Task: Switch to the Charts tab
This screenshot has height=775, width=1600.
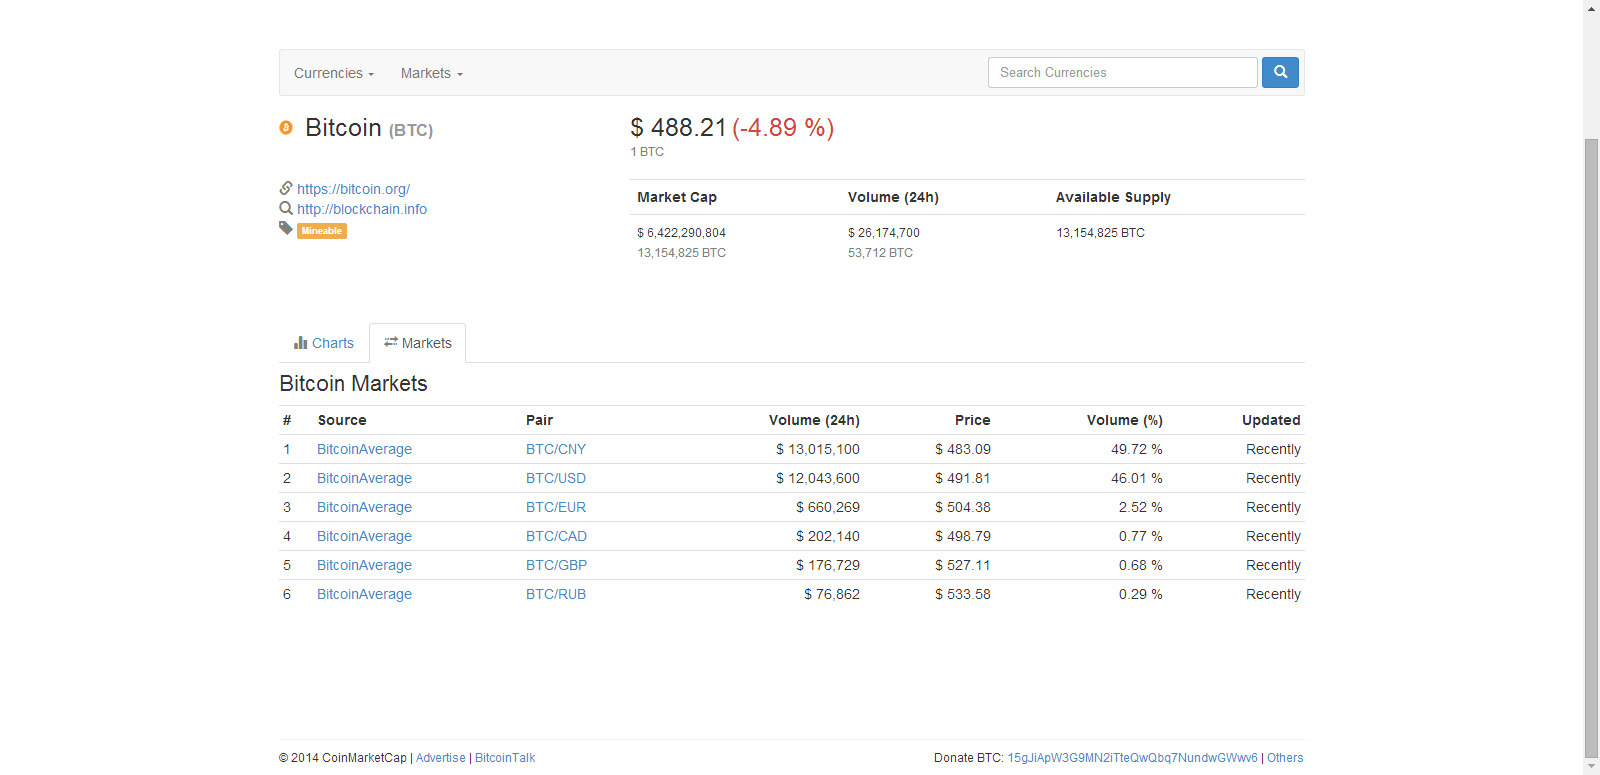Action: click(x=324, y=343)
